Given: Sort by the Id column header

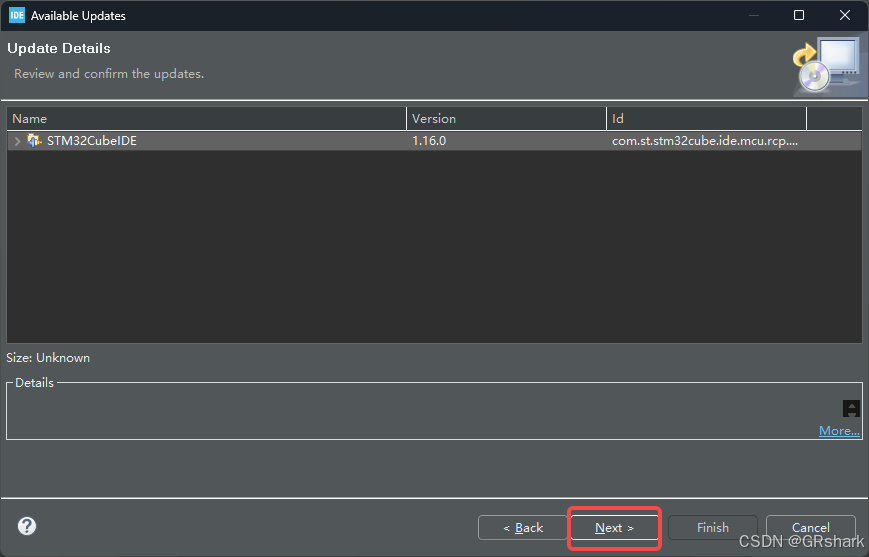Looking at the screenshot, I should tap(707, 119).
